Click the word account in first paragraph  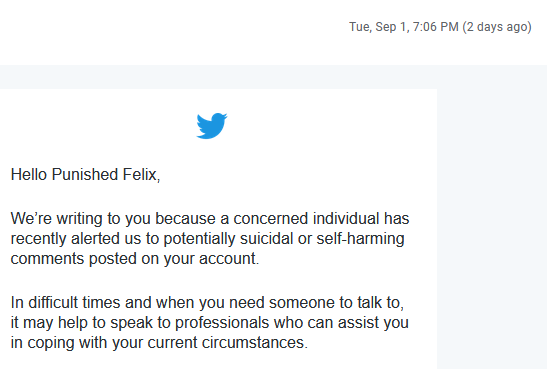(229, 259)
